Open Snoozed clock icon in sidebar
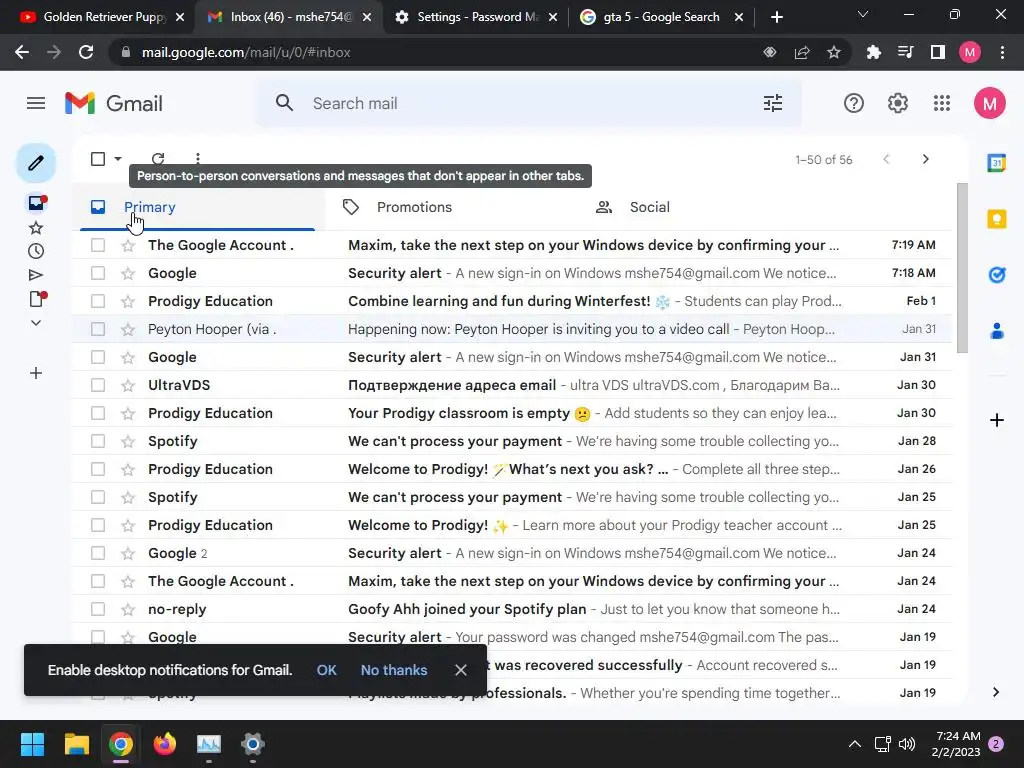This screenshot has width=1024, height=768. pyautogui.click(x=36, y=251)
